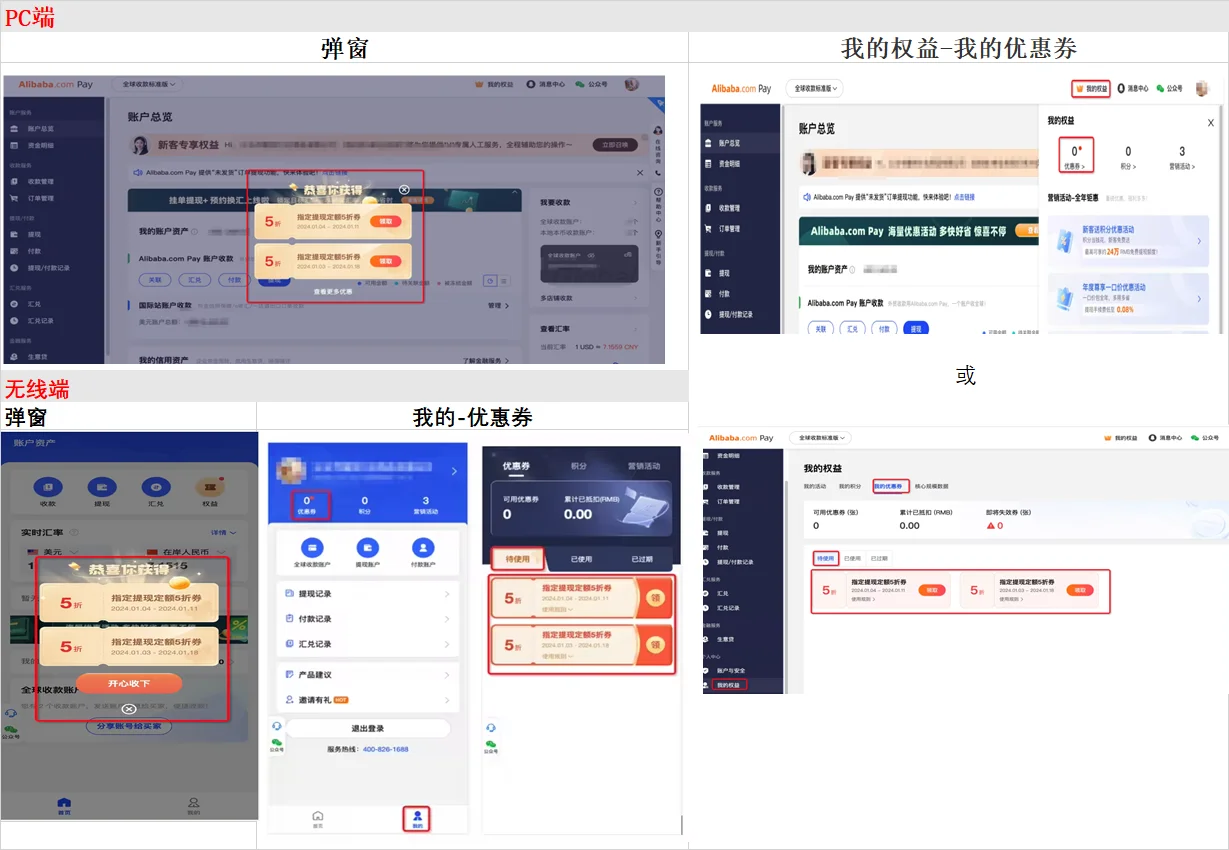Open 公众号 in the dimmed PC popup screenshot
The height and width of the screenshot is (850, 1229).
click(x=591, y=85)
